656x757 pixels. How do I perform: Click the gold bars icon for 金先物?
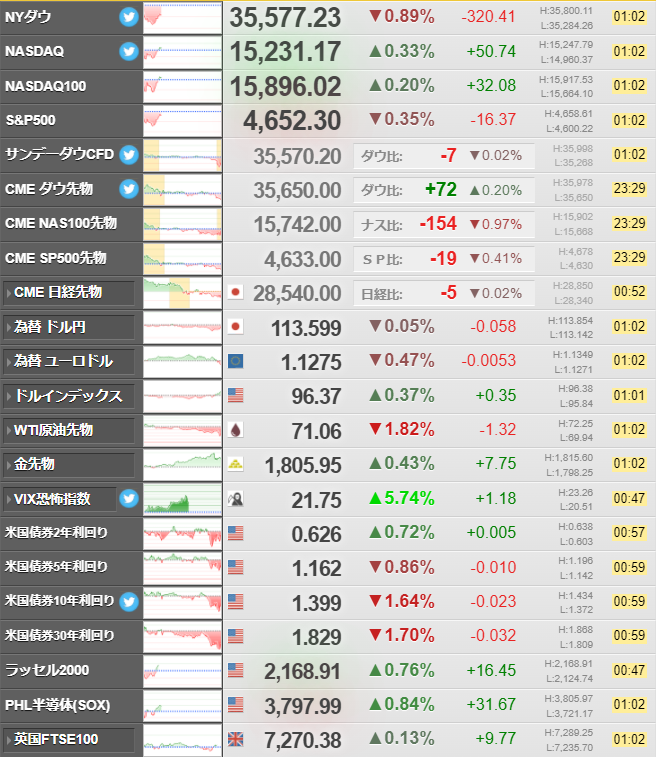(x=235, y=464)
